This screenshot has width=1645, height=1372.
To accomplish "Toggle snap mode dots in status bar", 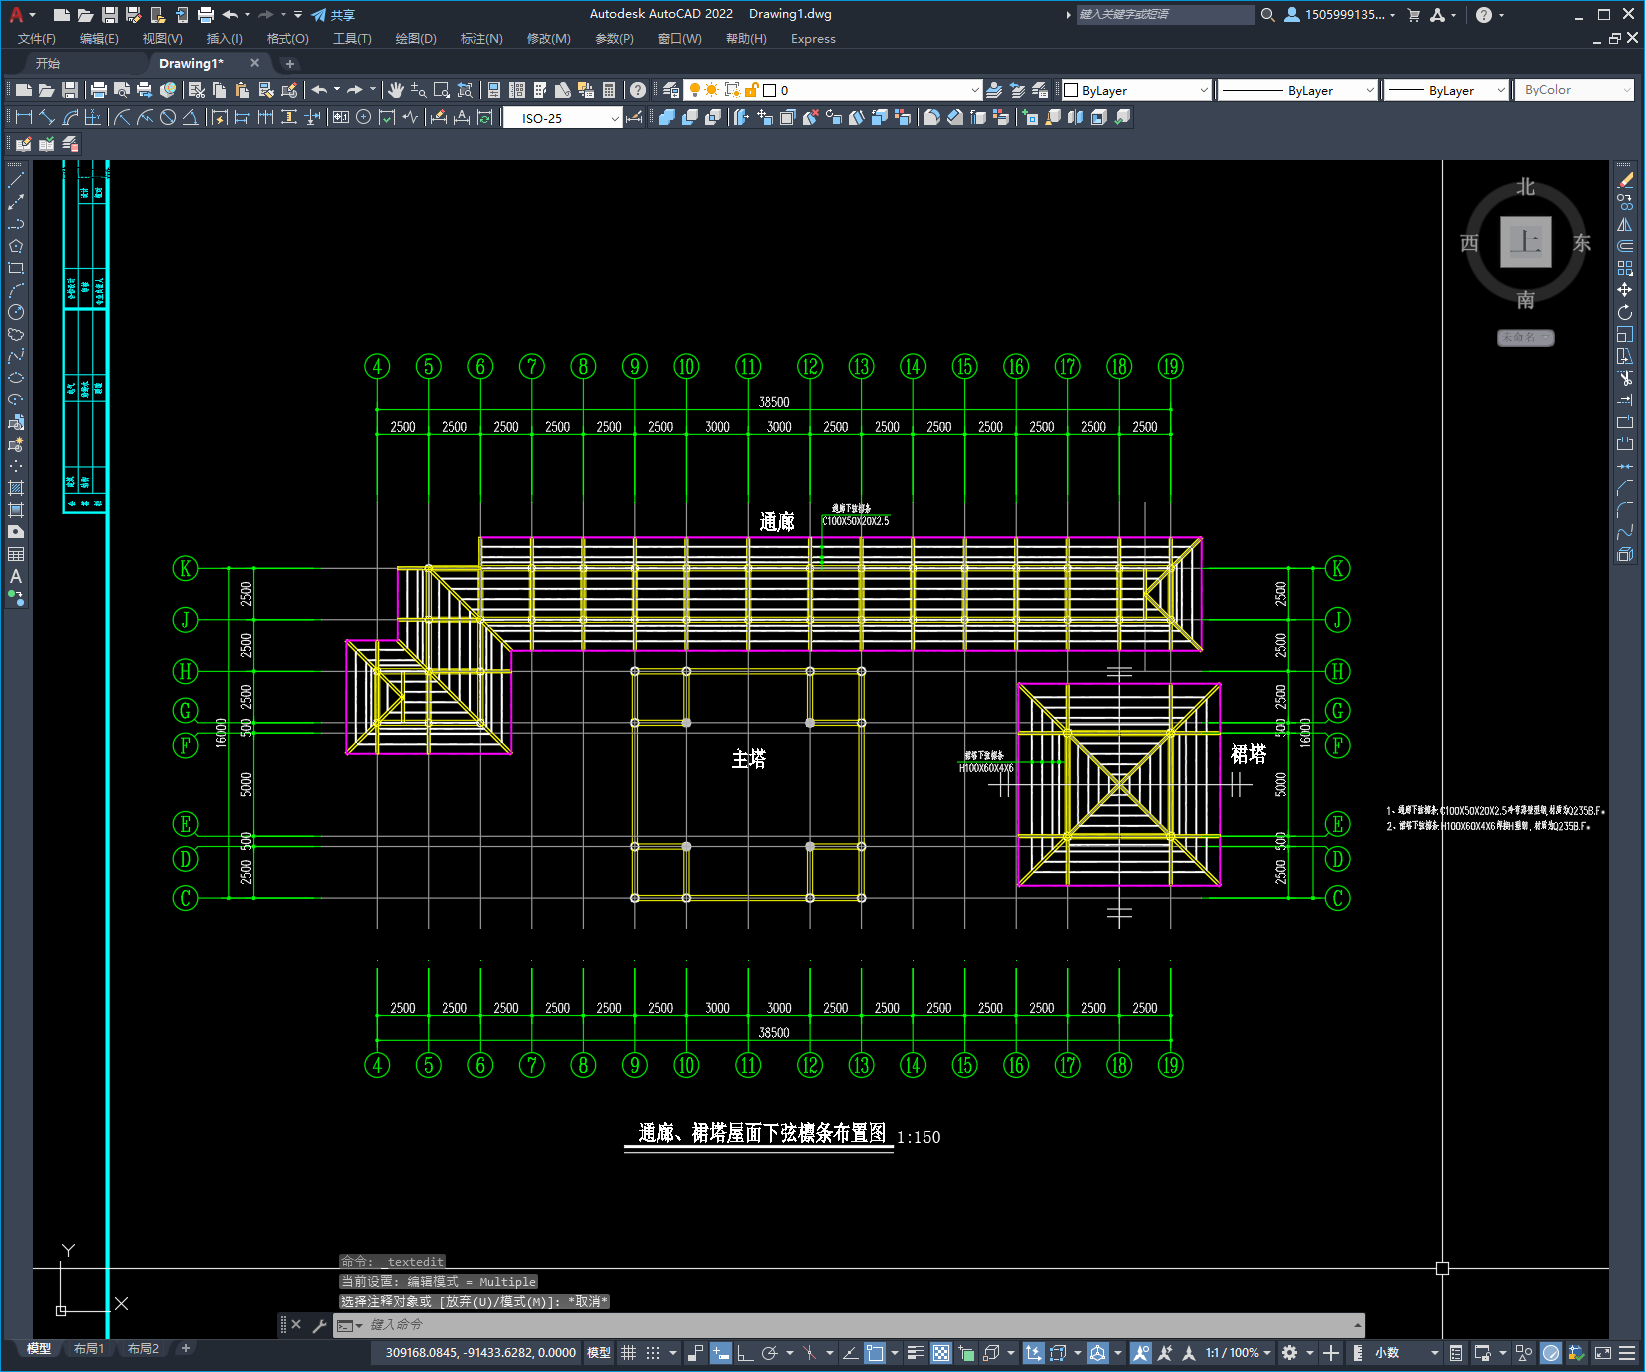I will coord(653,1353).
